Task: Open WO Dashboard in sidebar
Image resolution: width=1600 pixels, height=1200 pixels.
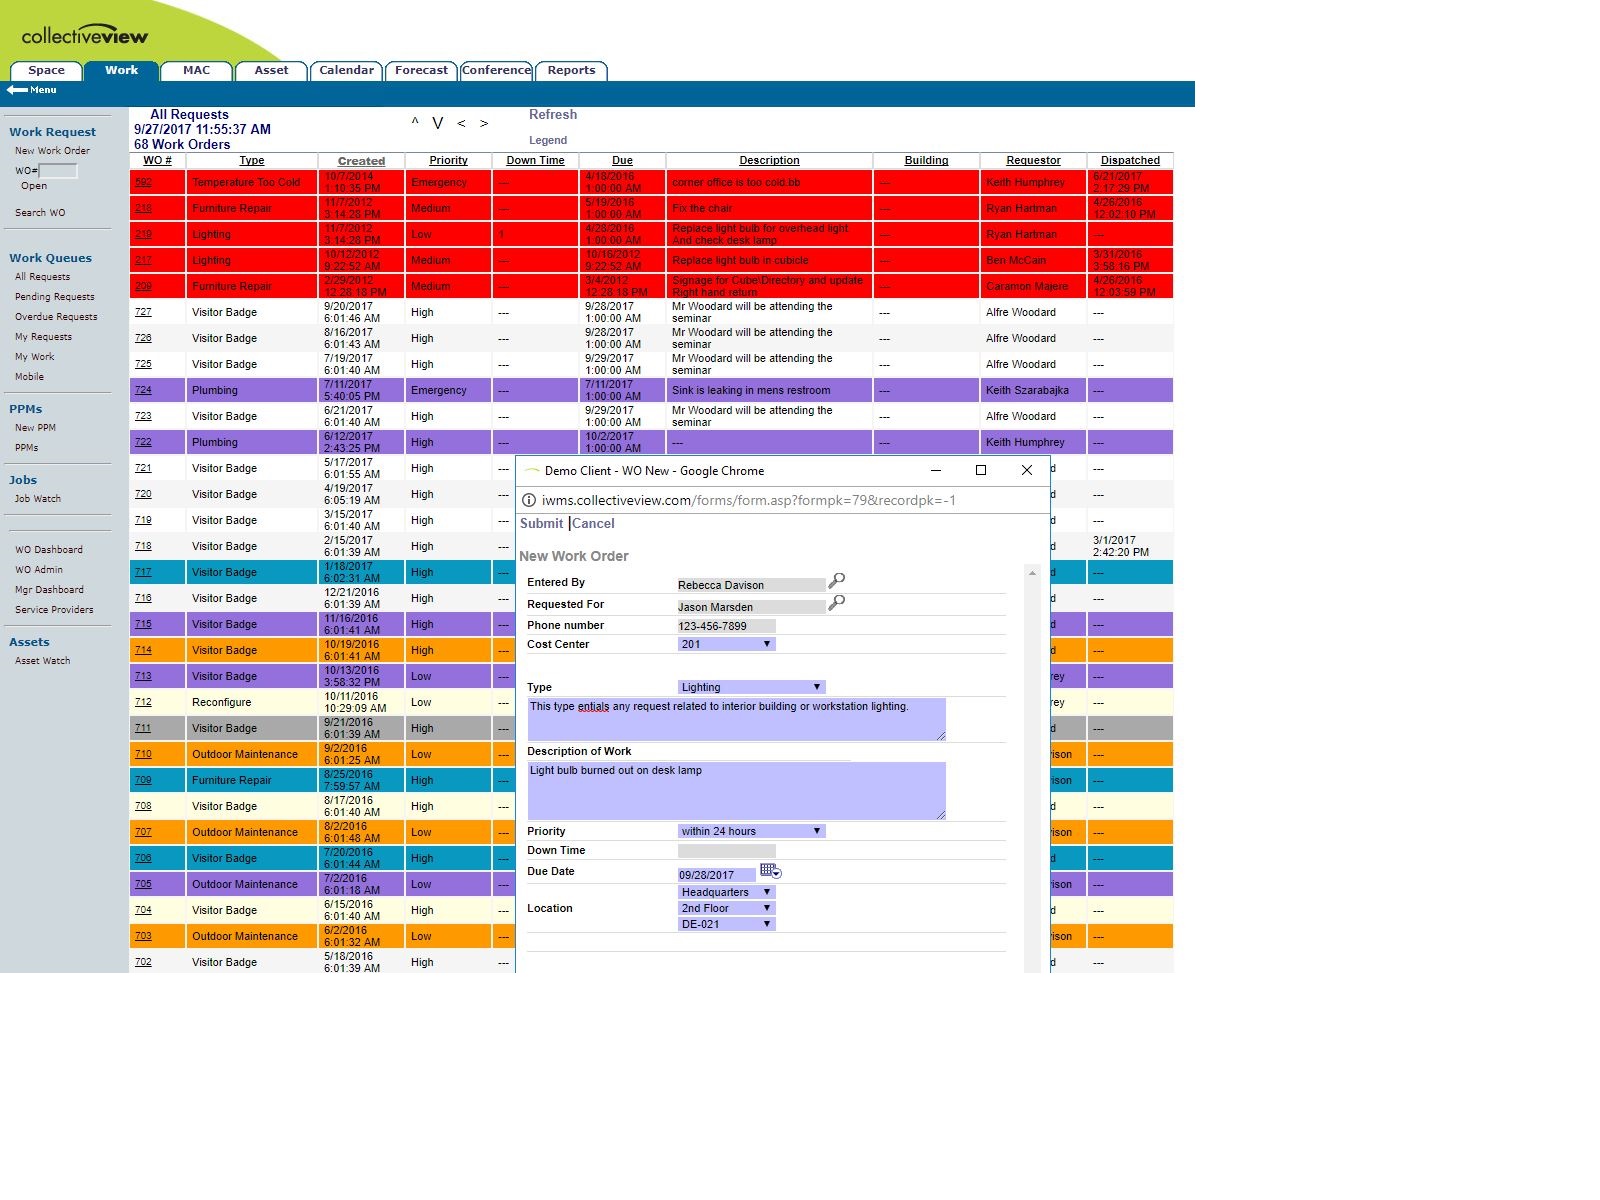Action: coord(49,550)
